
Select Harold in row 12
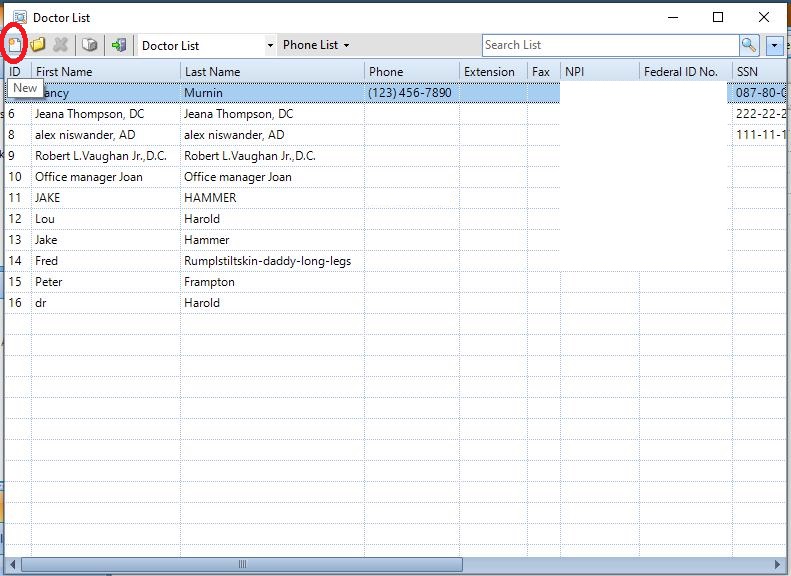[272, 219]
